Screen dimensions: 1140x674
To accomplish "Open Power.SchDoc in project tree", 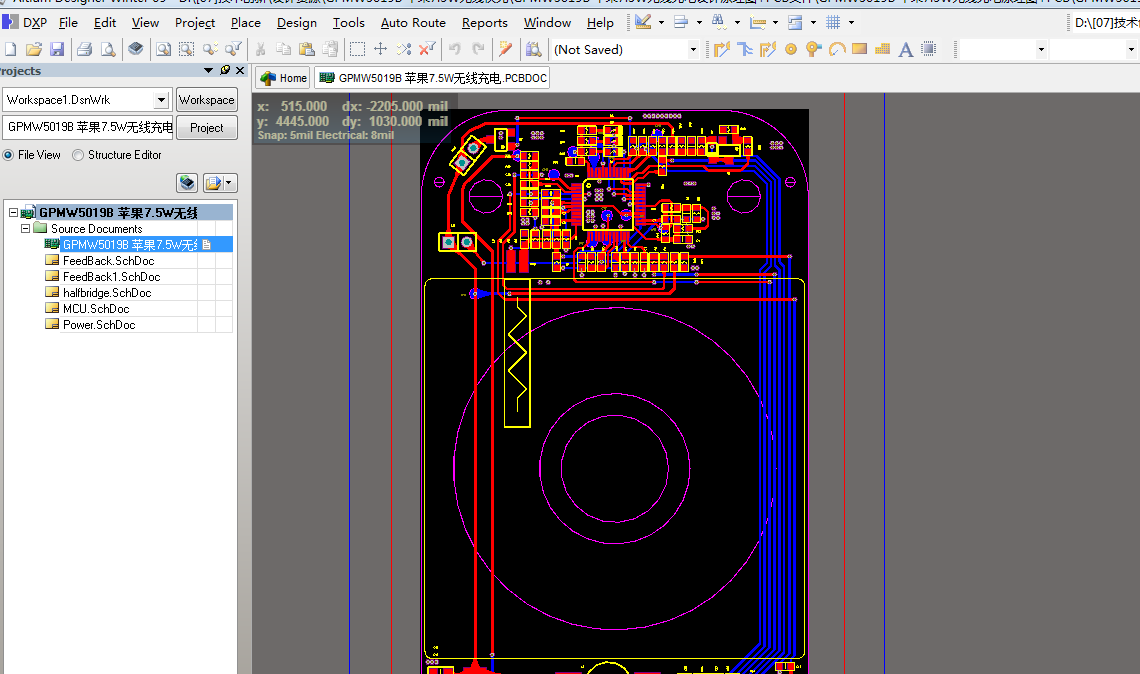I will [x=99, y=324].
